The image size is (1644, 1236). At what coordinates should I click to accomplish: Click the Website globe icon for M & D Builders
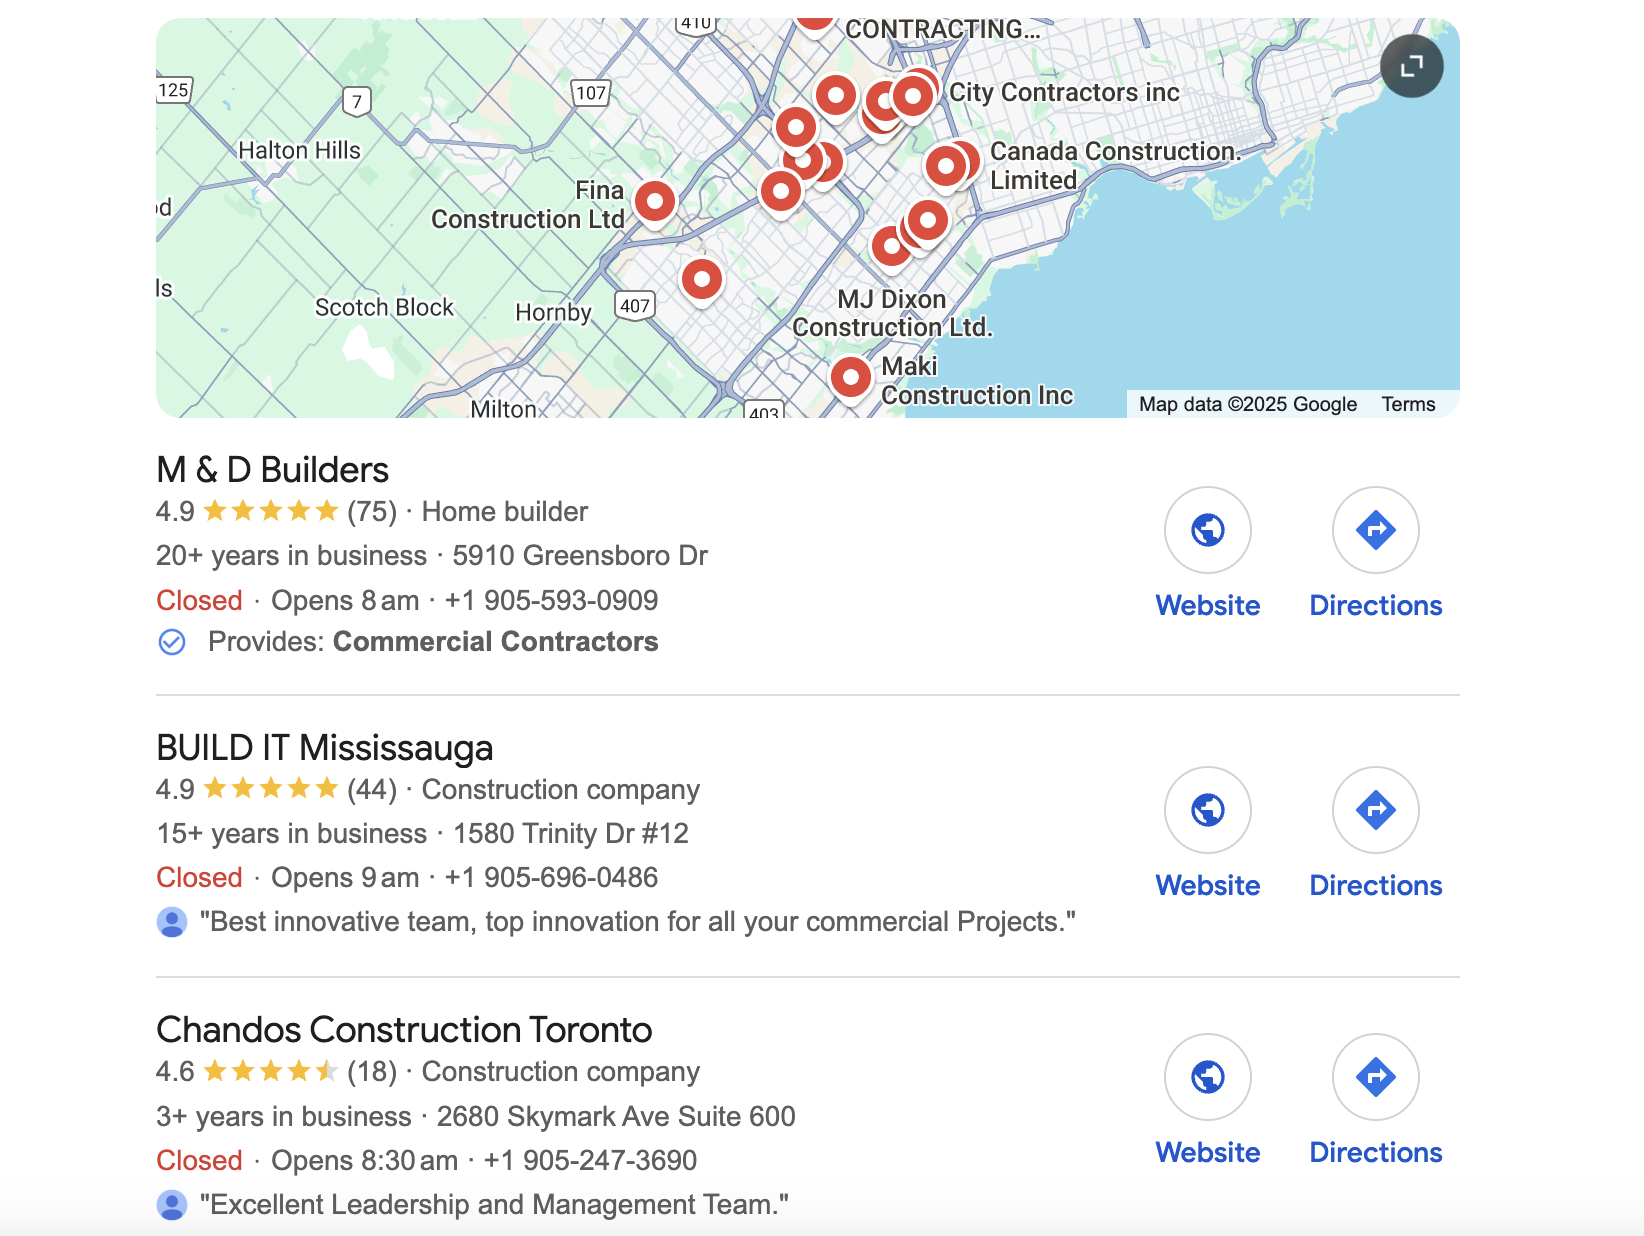click(1207, 530)
